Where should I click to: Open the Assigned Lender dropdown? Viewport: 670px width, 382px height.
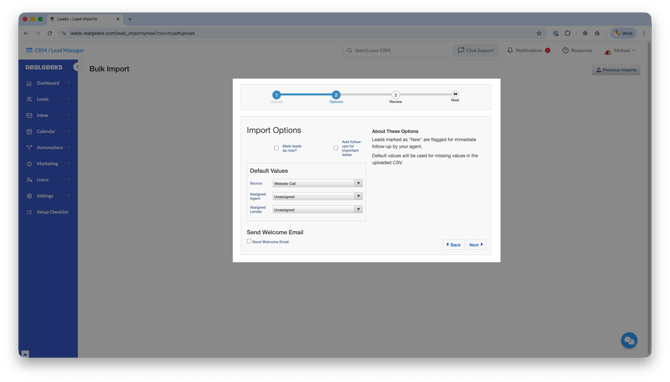click(317, 210)
